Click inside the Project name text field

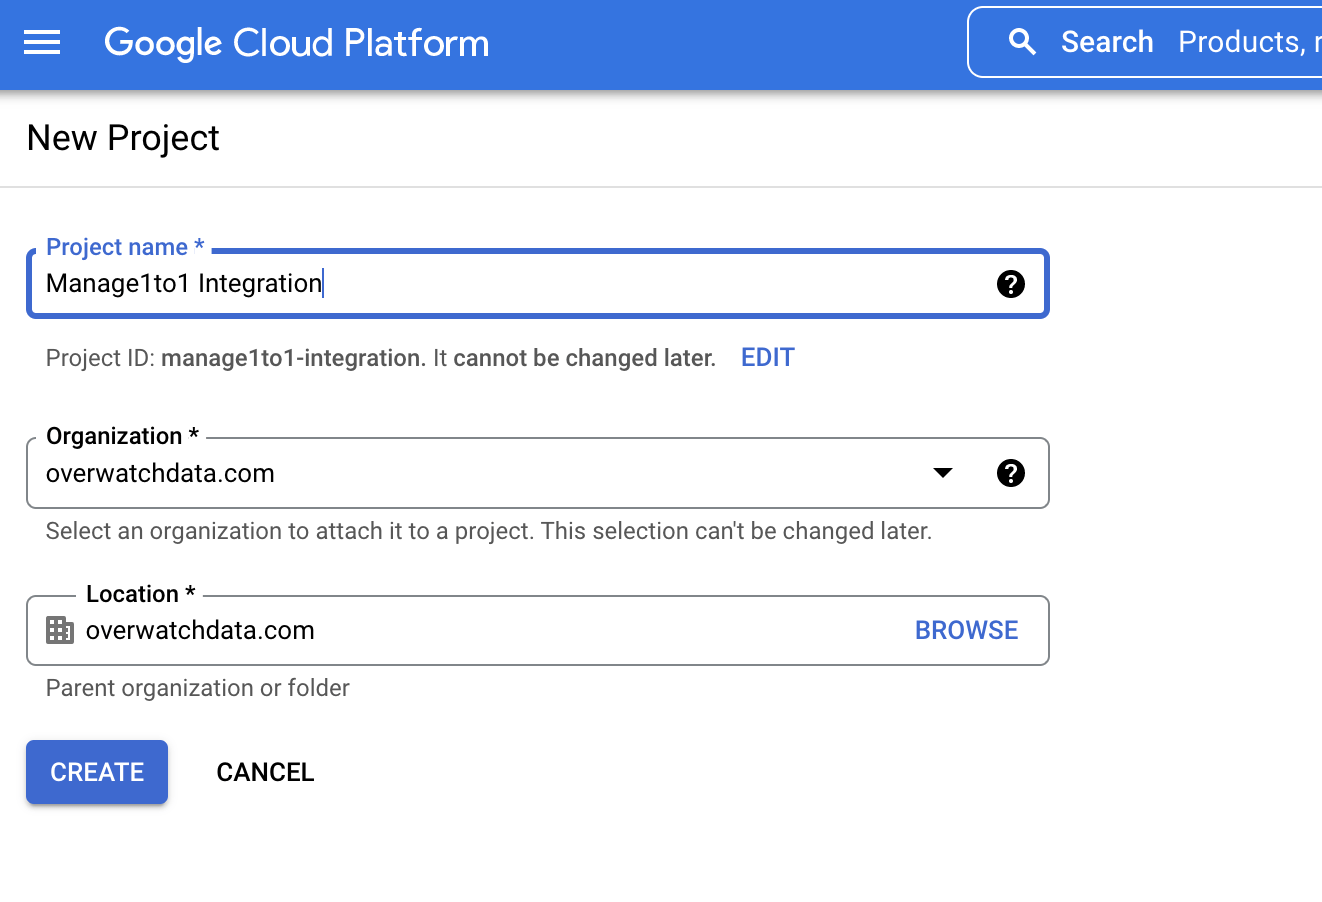pos(500,284)
